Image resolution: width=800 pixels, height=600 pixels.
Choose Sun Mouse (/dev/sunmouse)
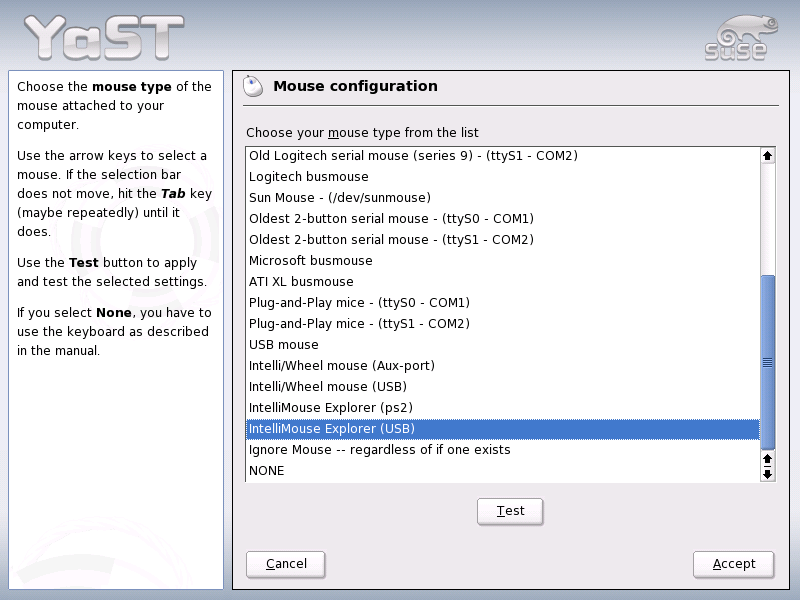[x=503, y=197]
